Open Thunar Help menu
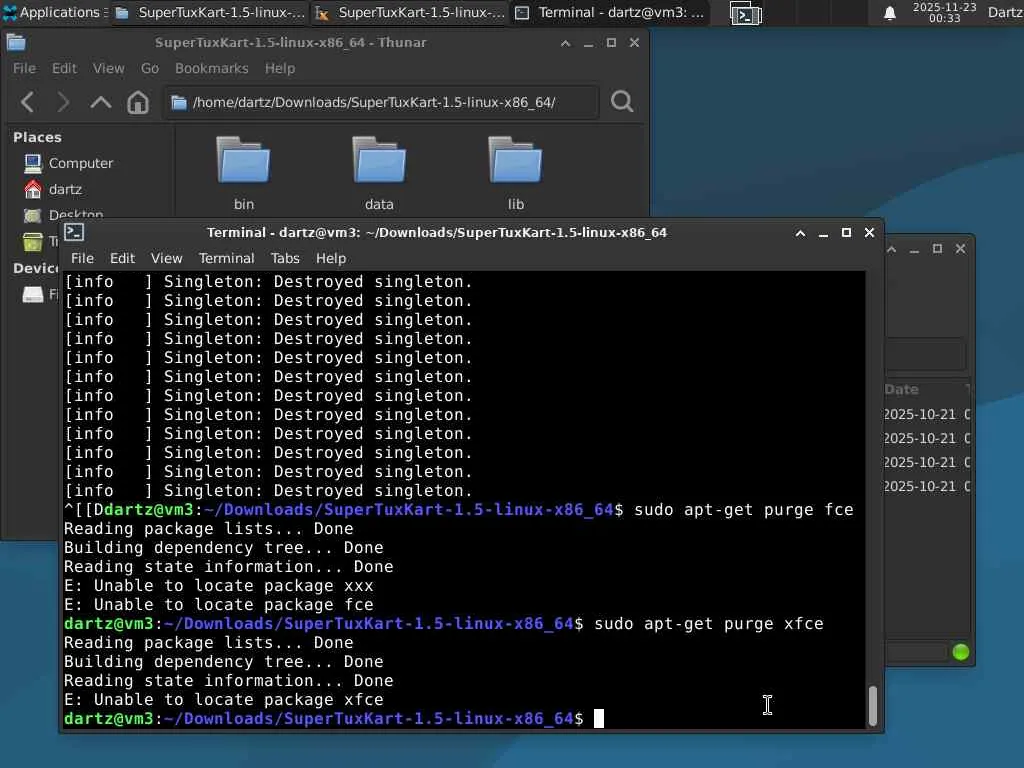Screen dimensions: 1024x768 click(x=280, y=68)
